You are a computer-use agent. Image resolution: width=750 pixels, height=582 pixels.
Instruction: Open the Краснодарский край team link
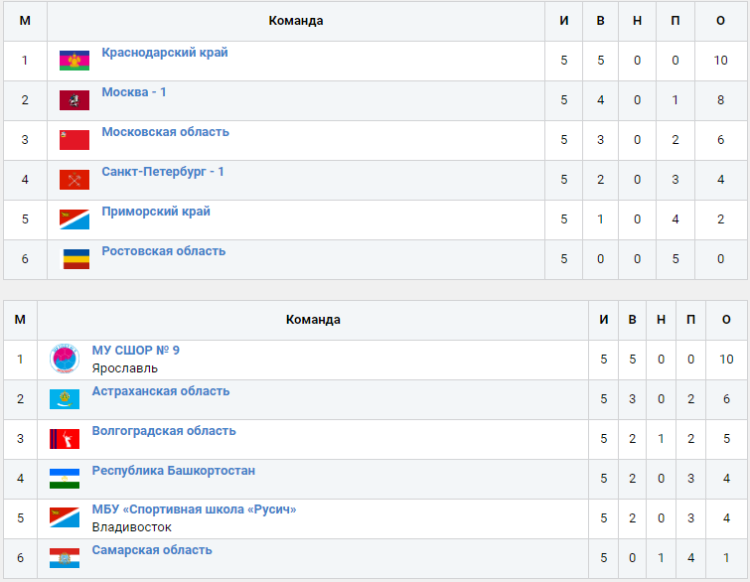pyautogui.click(x=165, y=52)
